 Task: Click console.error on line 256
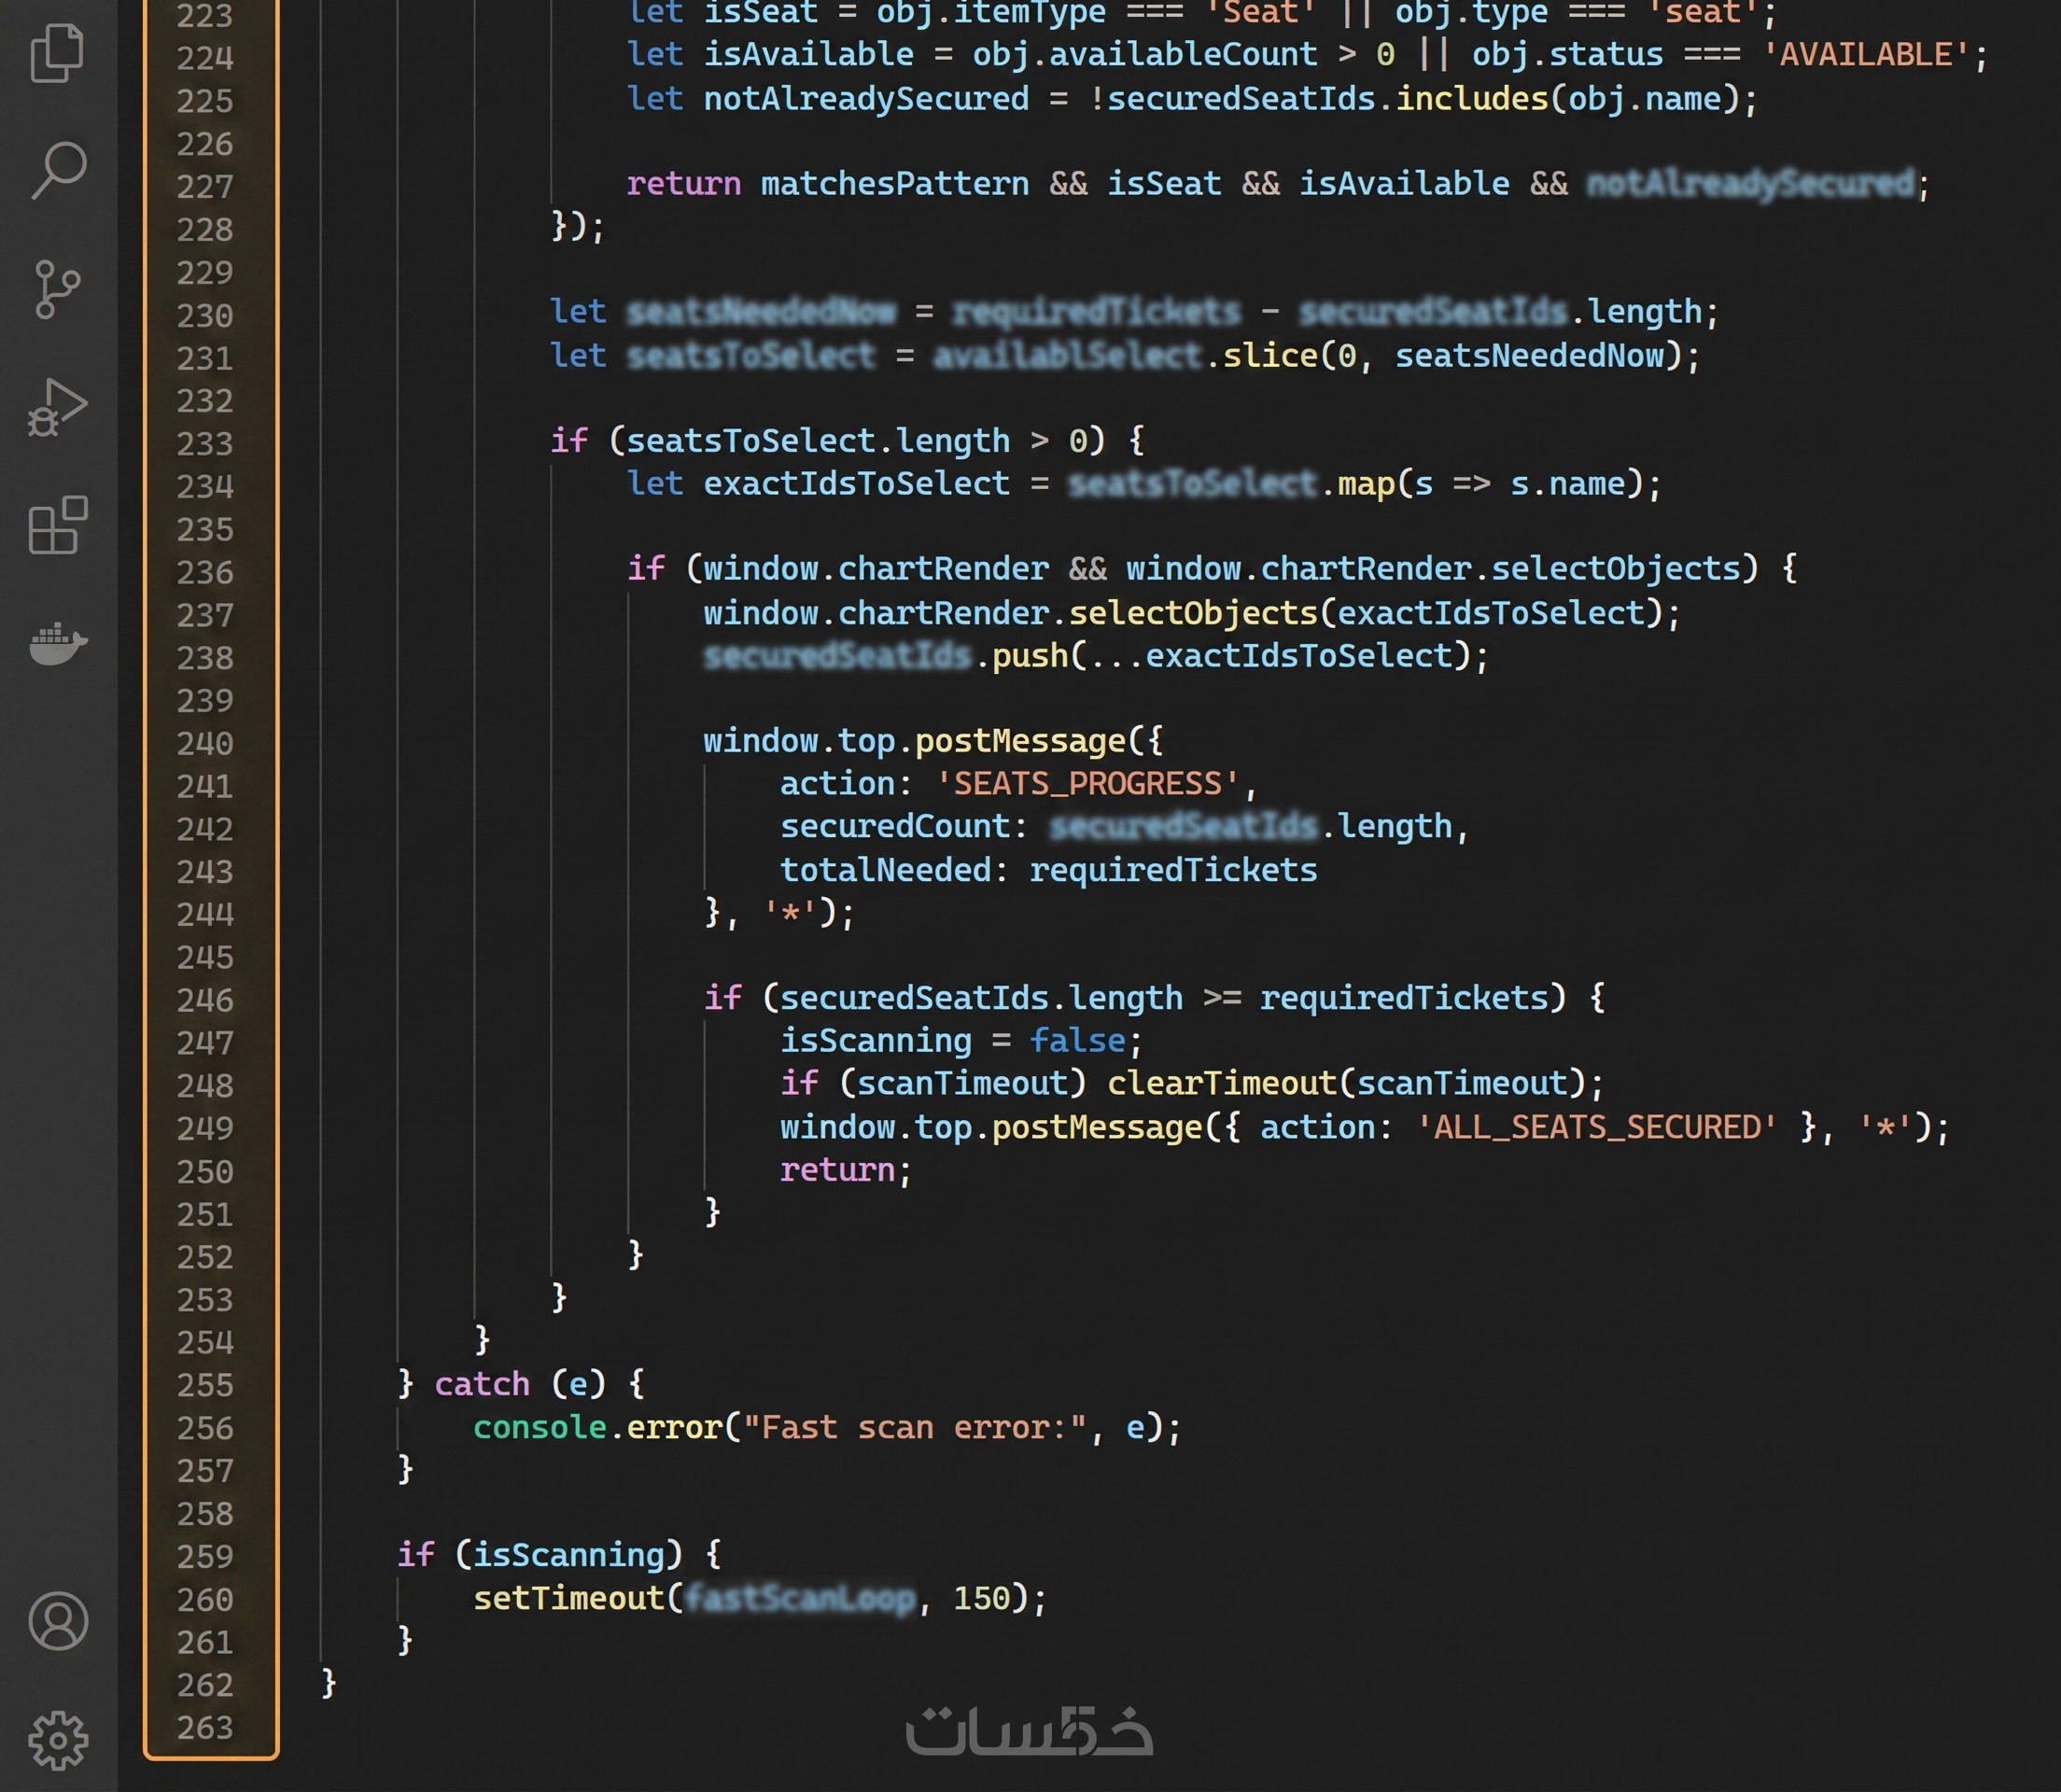597,1428
